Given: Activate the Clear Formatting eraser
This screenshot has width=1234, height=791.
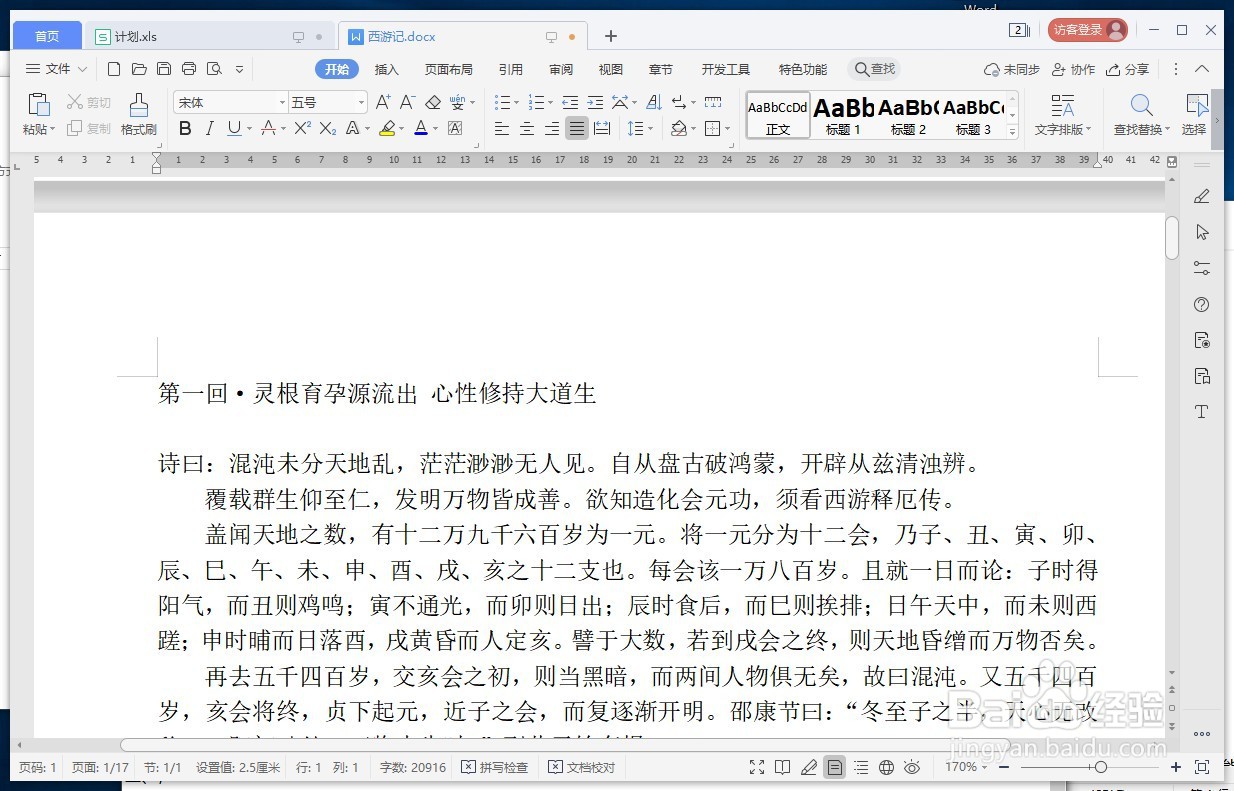Looking at the screenshot, I should [431, 102].
